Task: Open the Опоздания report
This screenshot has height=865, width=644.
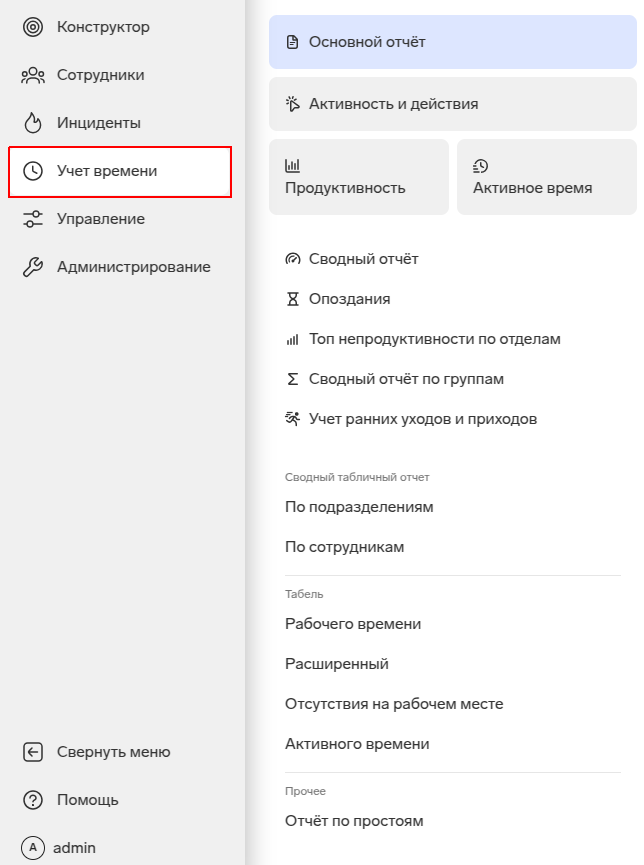Action: click(x=349, y=299)
